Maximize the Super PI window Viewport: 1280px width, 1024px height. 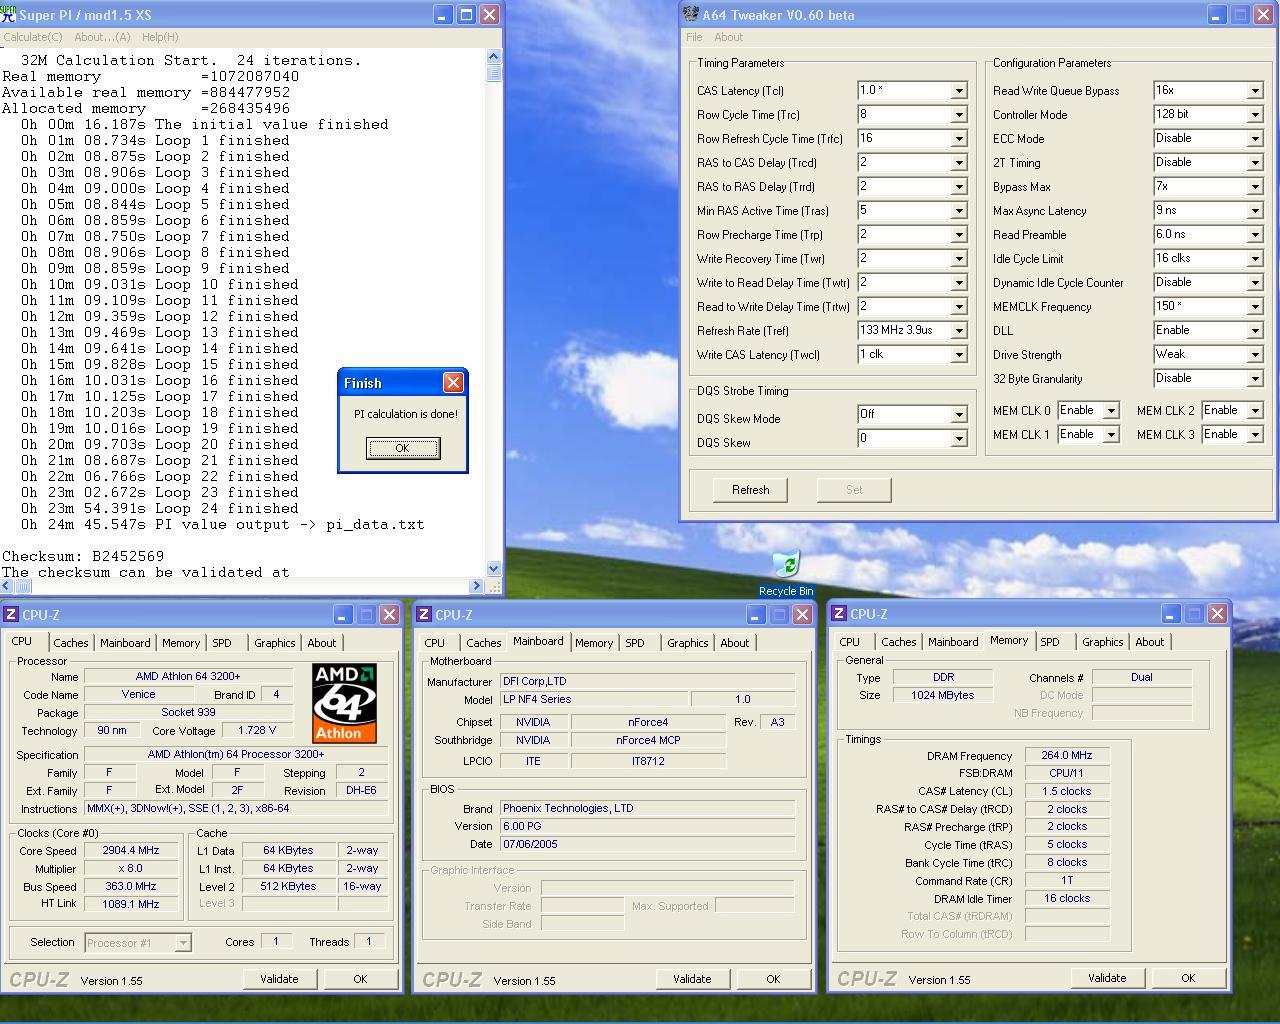click(466, 14)
